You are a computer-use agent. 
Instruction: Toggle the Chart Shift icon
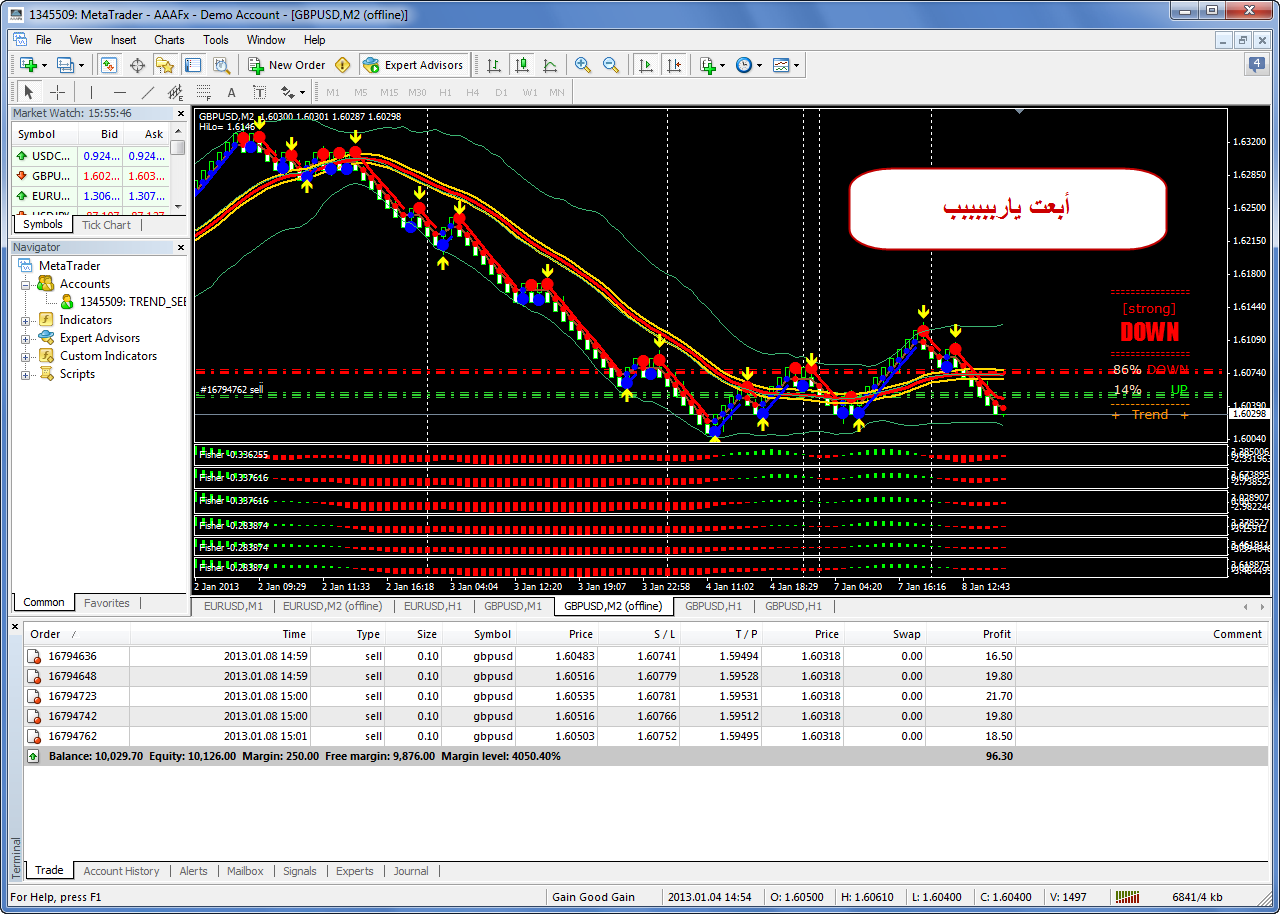pos(674,65)
